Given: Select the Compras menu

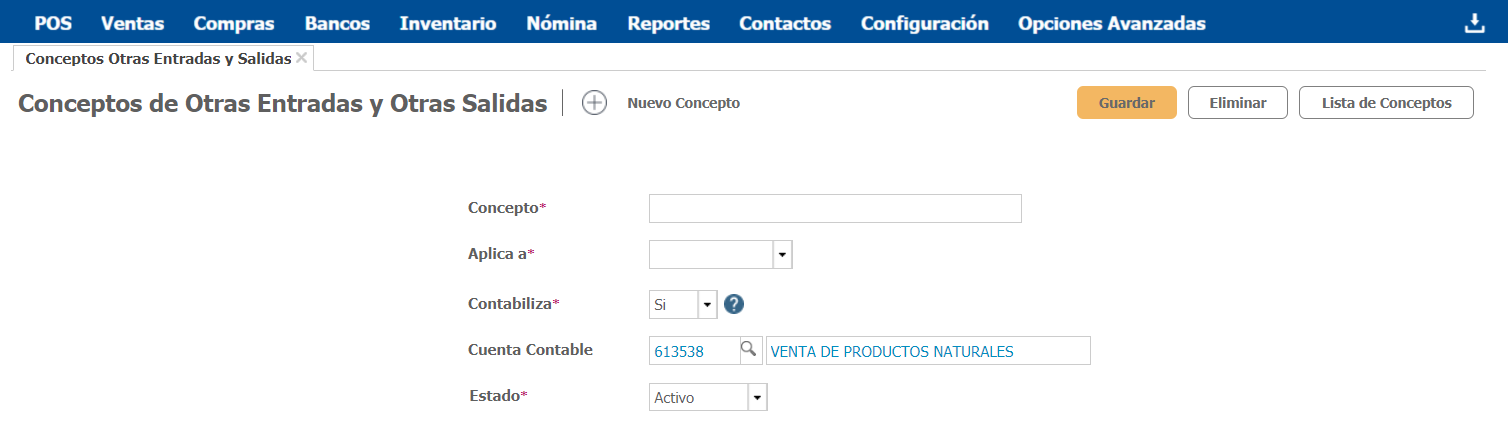Looking at the screenshot, I should tap(234, 24).
